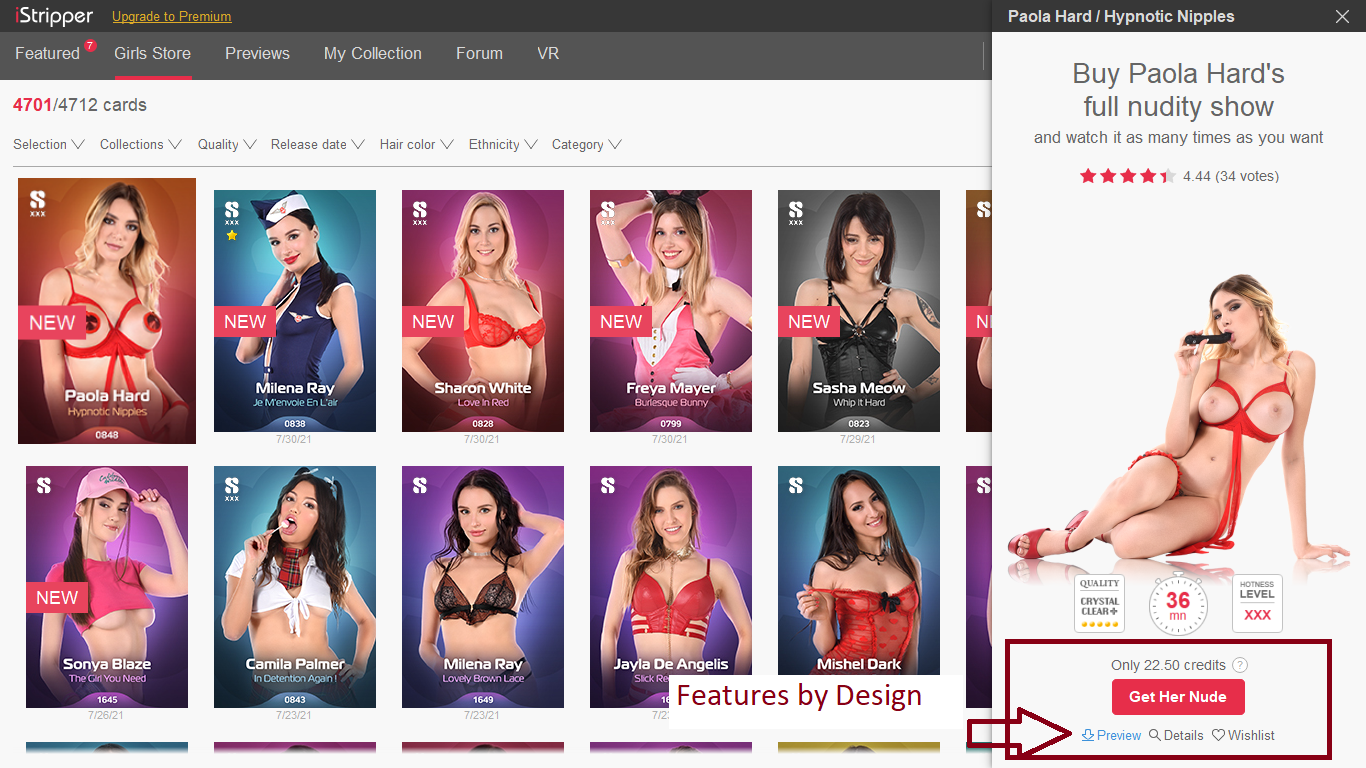Screen dimensions: 1366x768
Task: Open the Sonya Blaze card 1645
Action: [x=107, y=587]
